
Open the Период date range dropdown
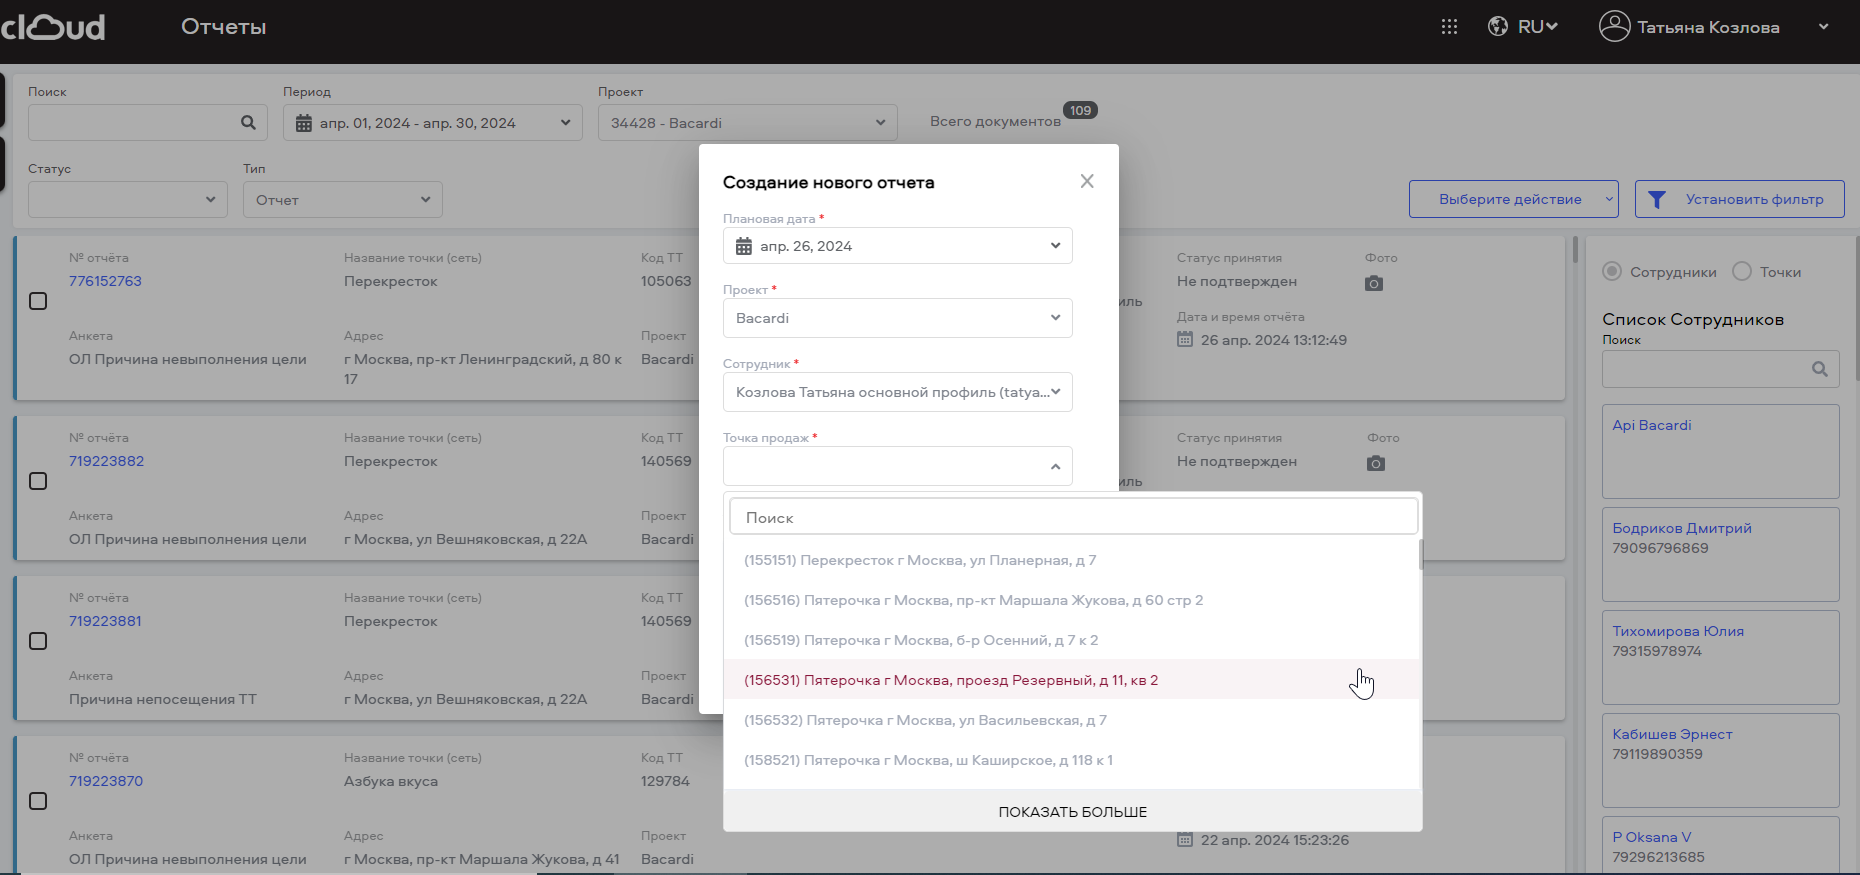click(433, 123)
